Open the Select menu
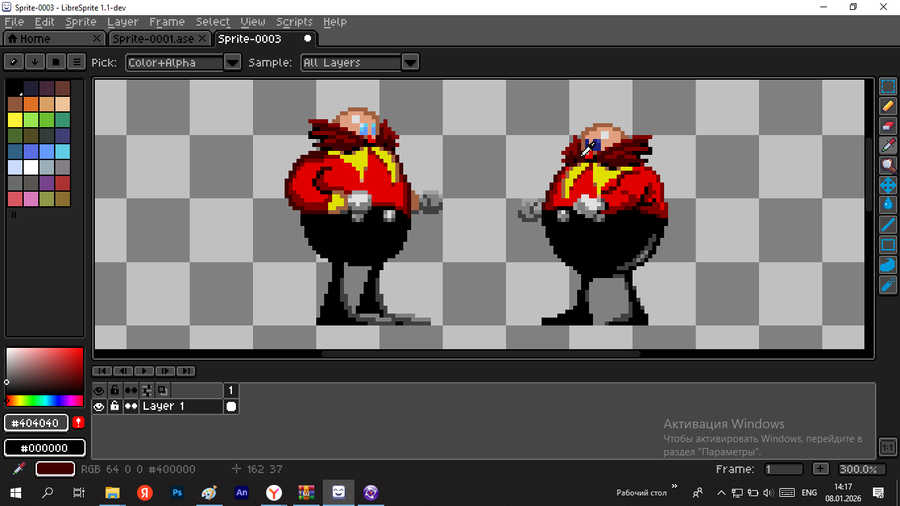Screen dimensions: 900x506 click(212, 22)
